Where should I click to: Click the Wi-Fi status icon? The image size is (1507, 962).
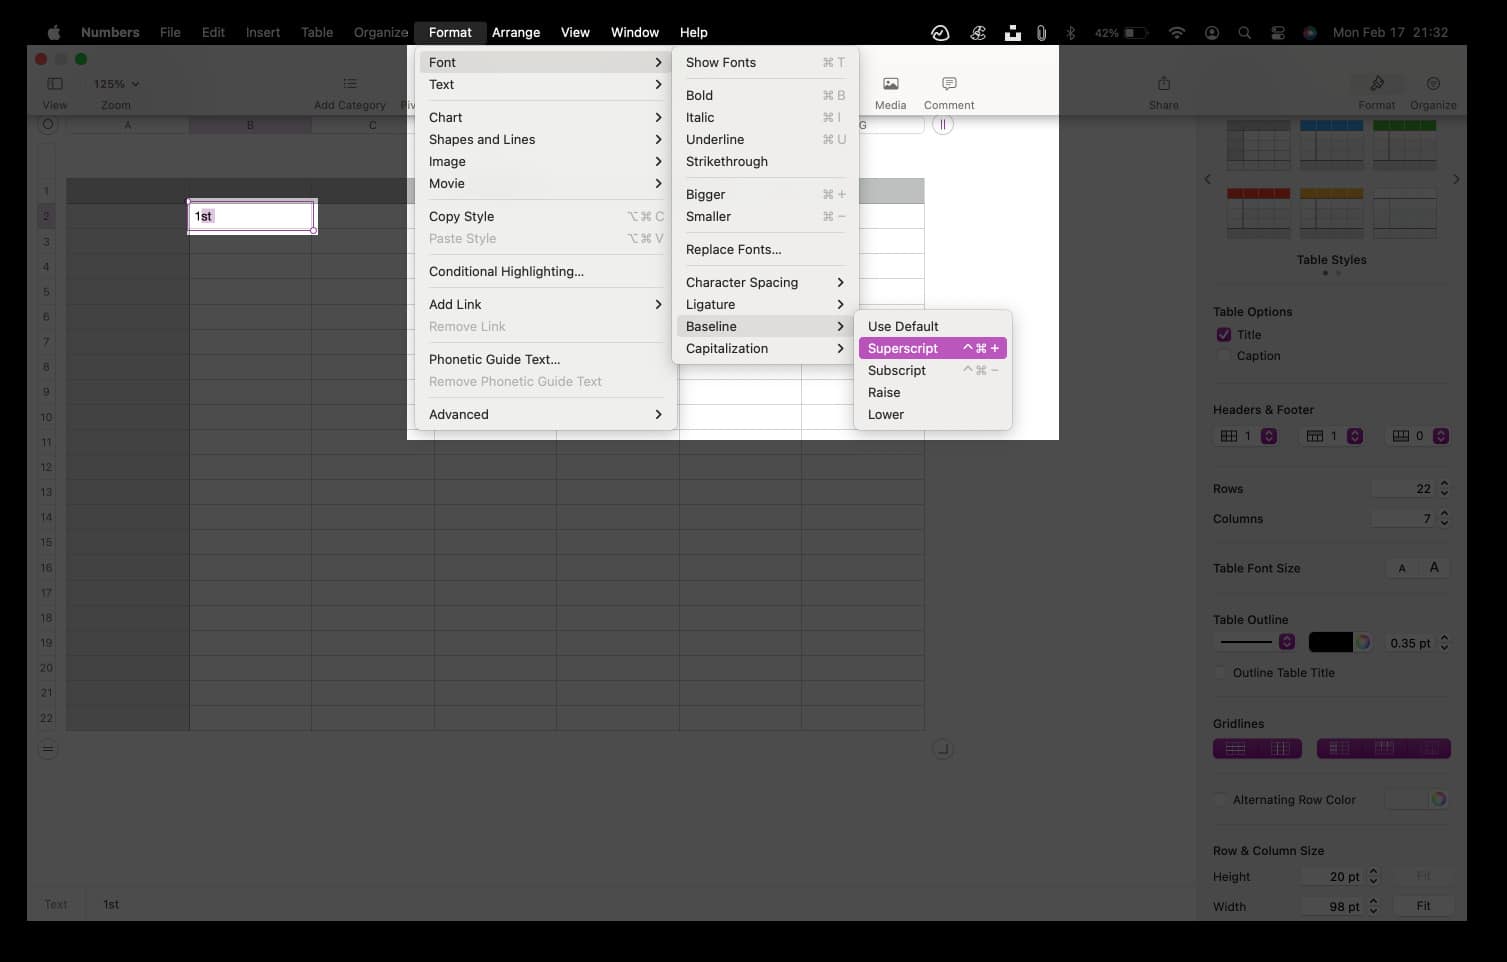pyautogui.click(x=1177, y=33)
